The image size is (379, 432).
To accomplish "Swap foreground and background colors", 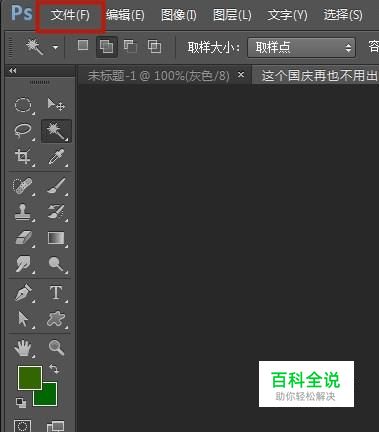I will point(54,369).
